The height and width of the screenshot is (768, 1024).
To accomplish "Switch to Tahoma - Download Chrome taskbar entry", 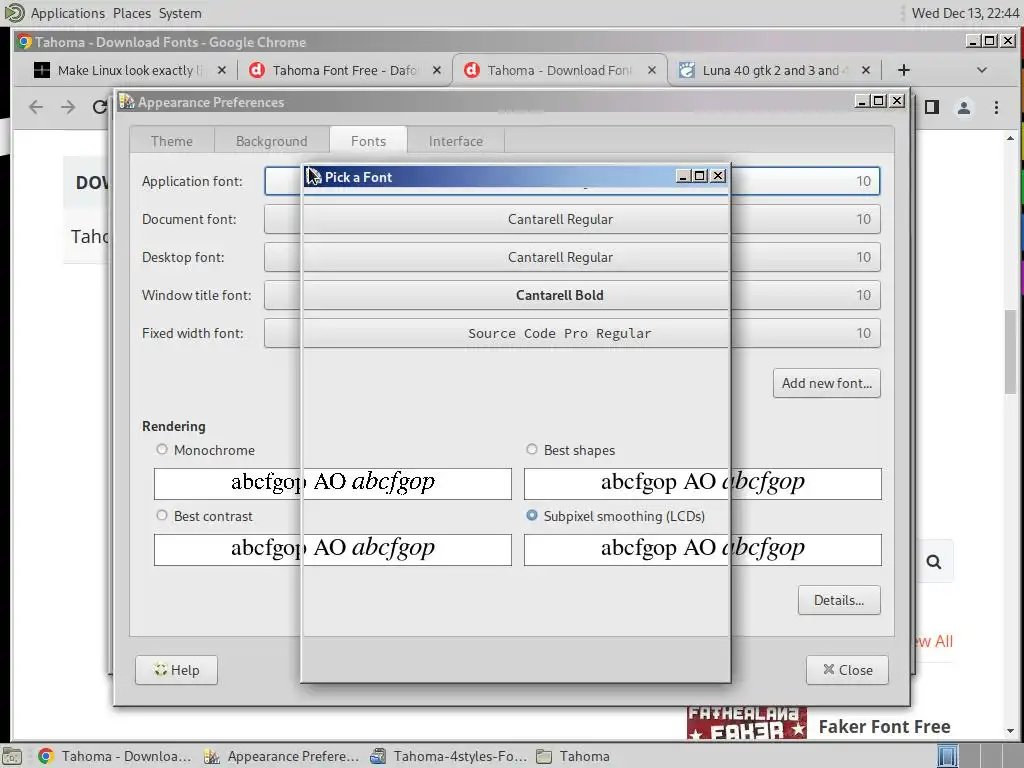I will click(115, 756).
